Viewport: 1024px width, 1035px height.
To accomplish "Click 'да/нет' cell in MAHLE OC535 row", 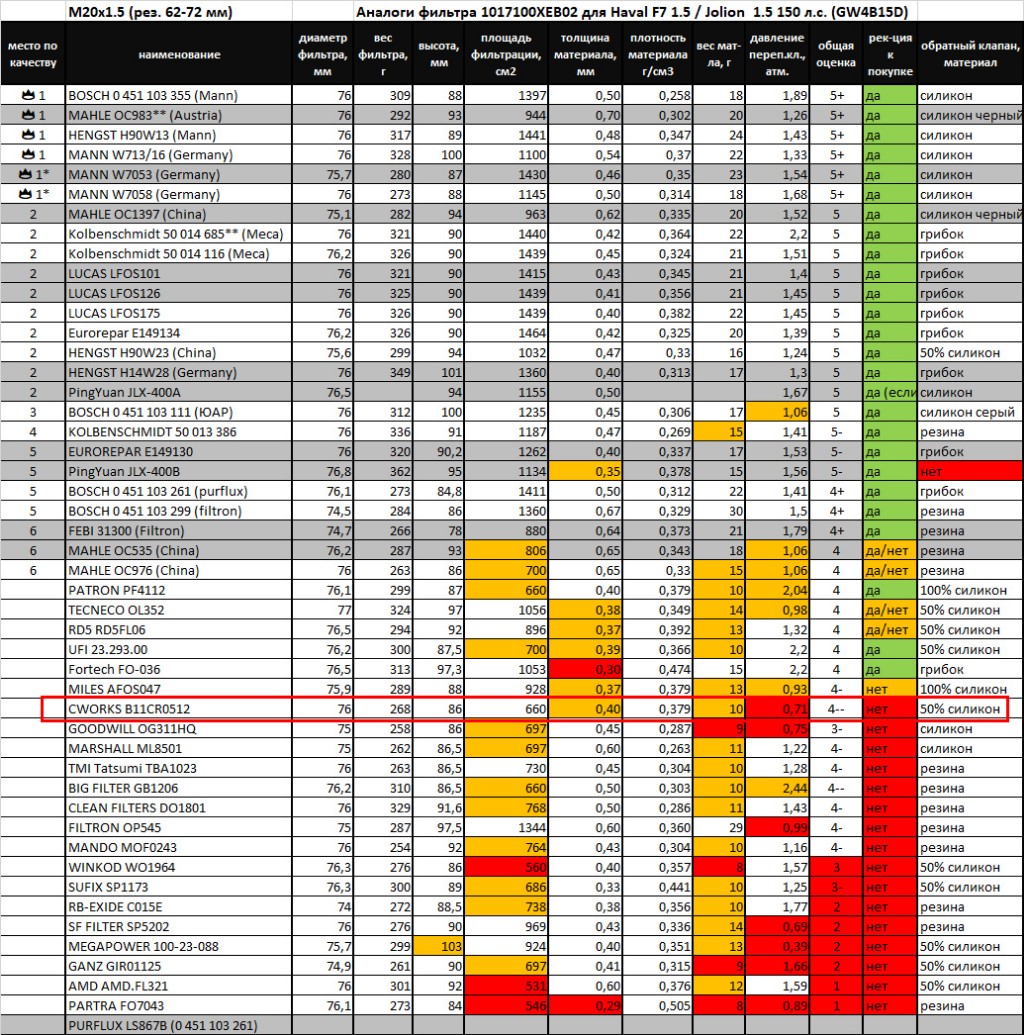I will tap(889, 551).
